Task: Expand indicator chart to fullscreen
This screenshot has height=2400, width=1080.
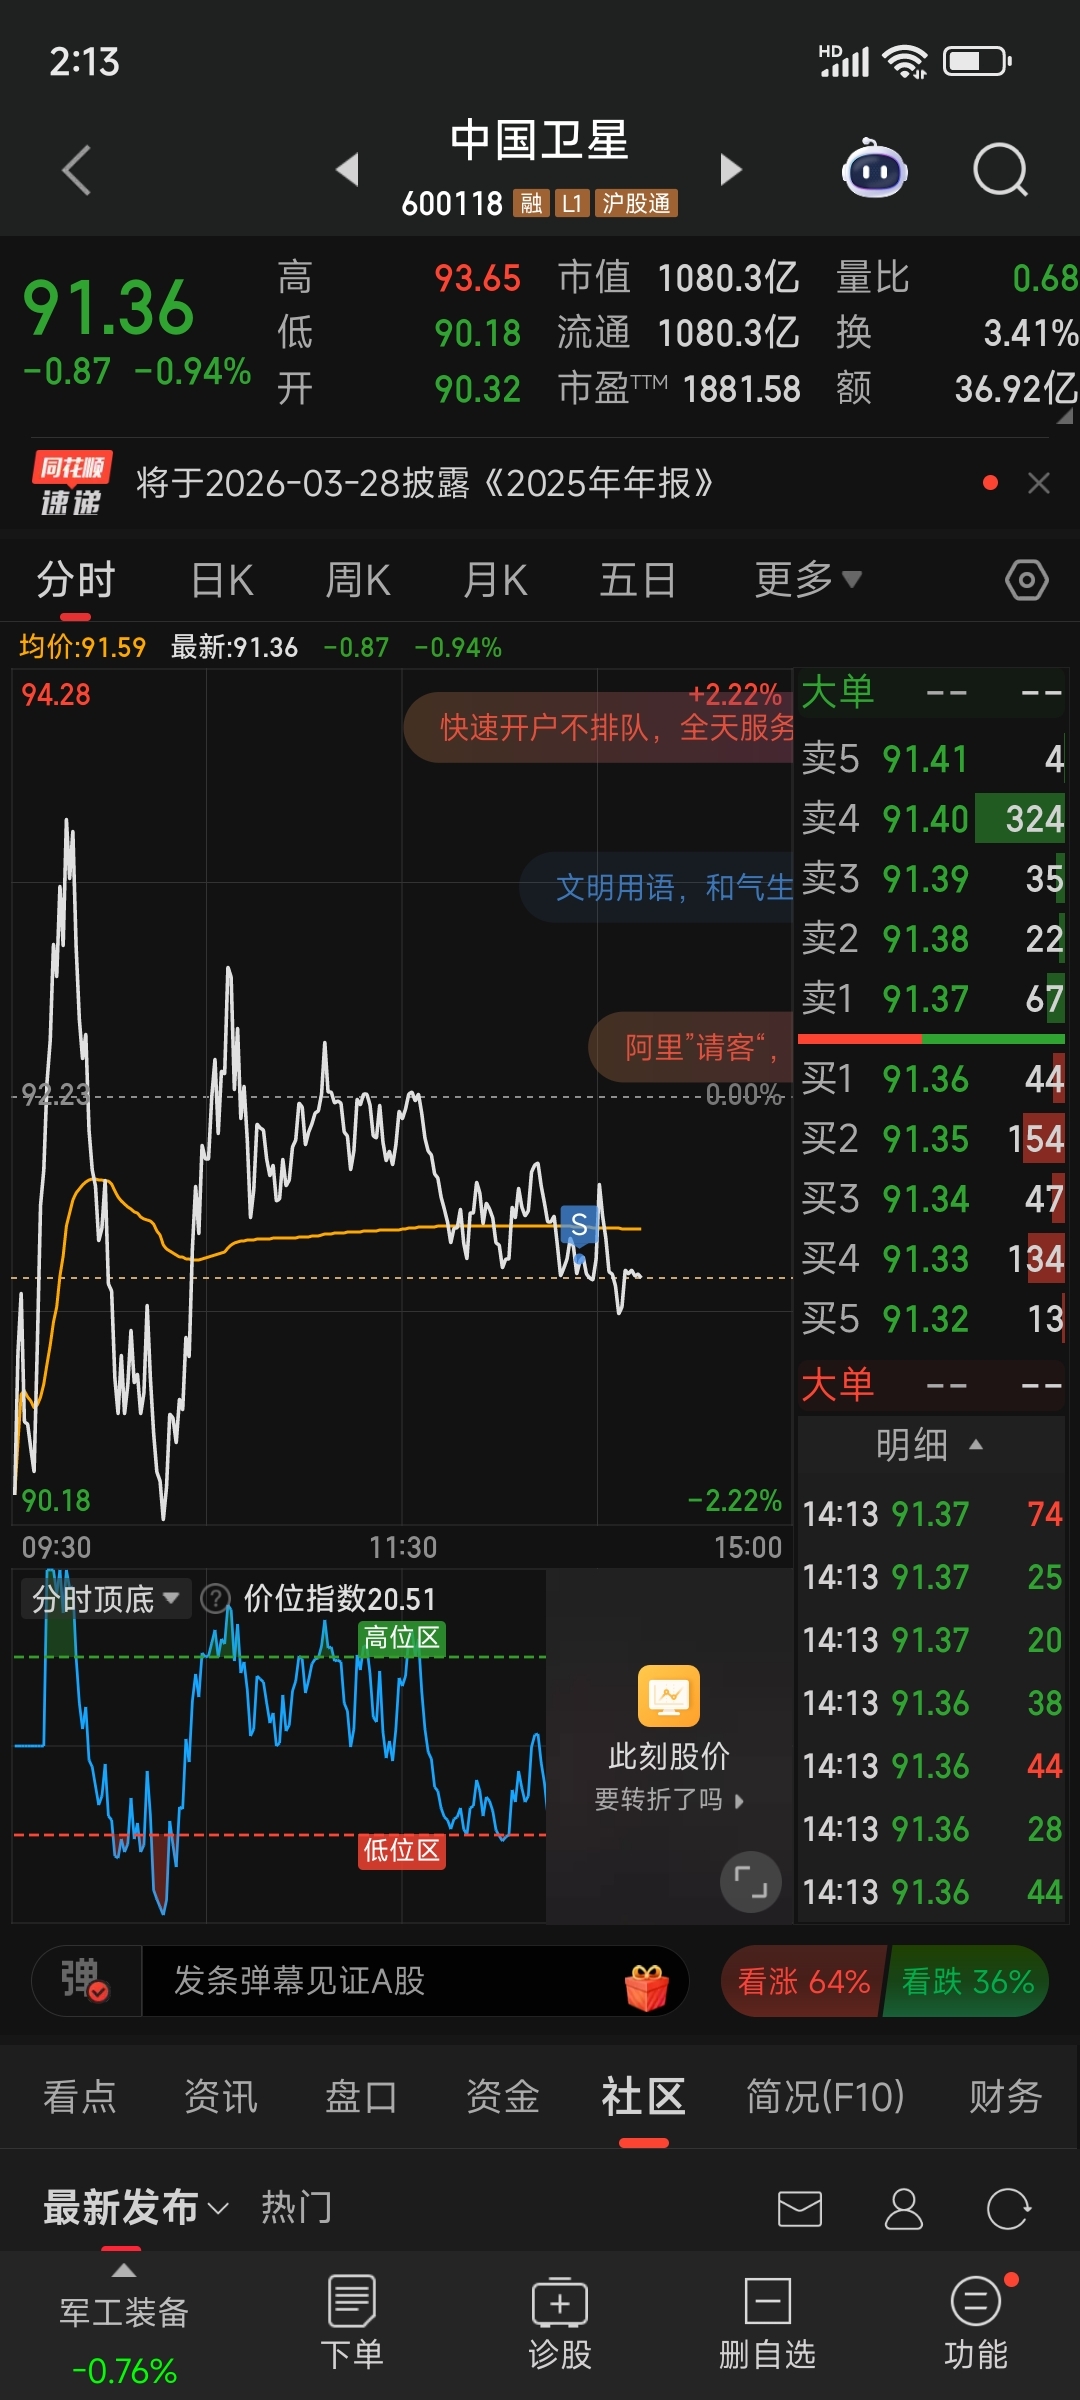Action: [x=750, y=1883]
